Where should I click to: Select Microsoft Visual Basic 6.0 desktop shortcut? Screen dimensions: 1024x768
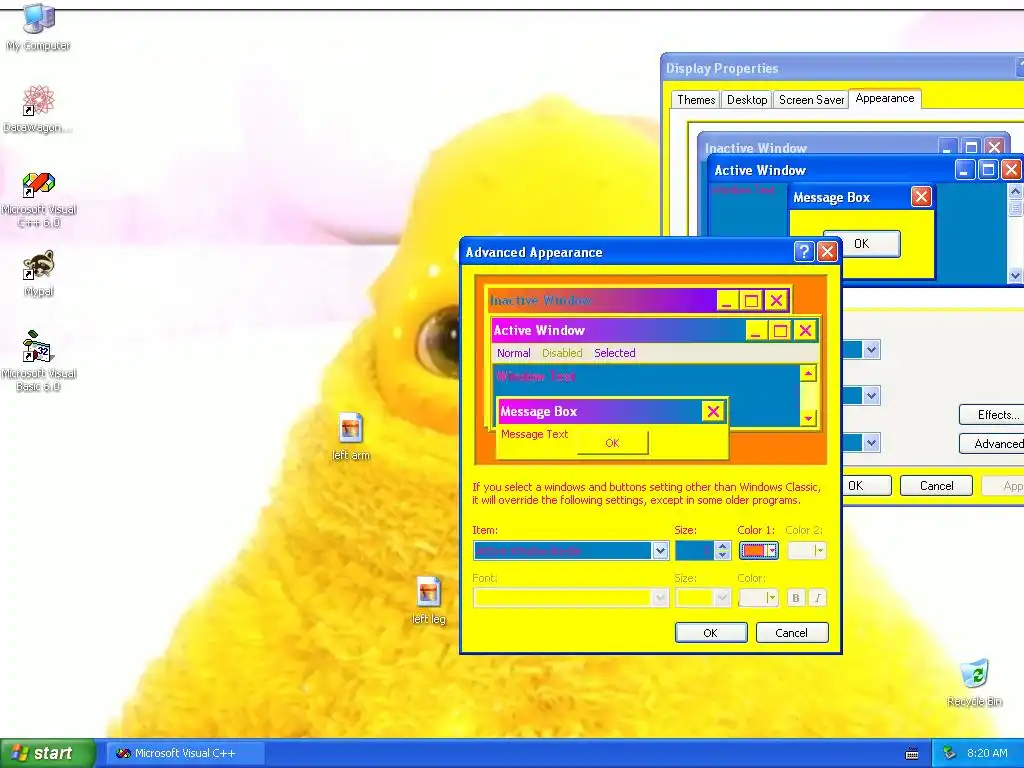click(39, 361)
